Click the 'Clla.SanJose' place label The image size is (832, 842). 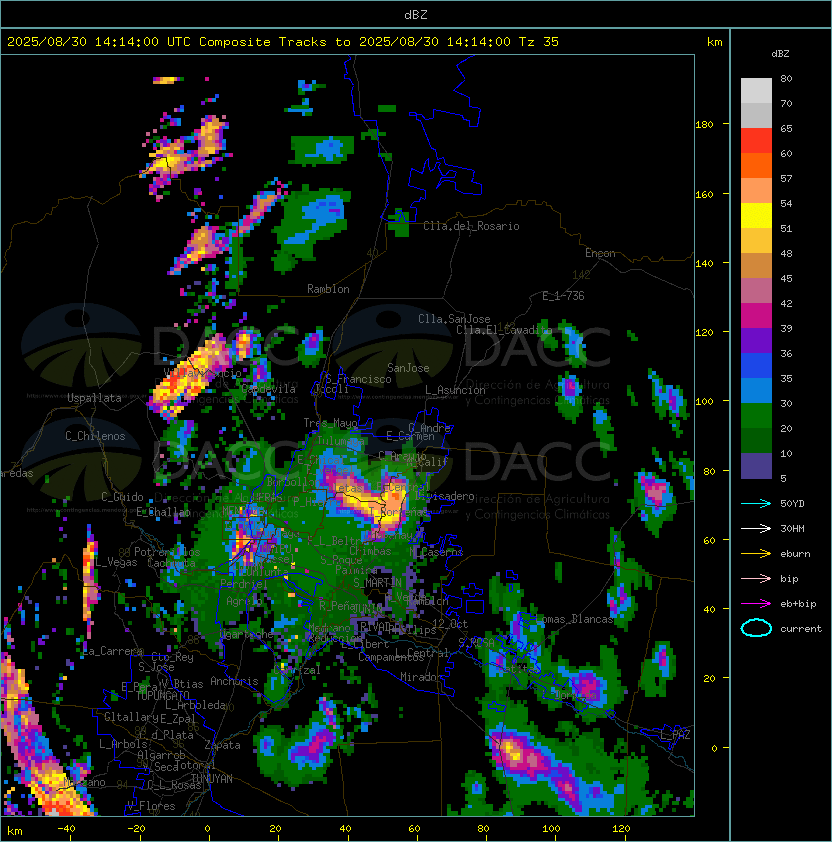(x=454, y=319)
